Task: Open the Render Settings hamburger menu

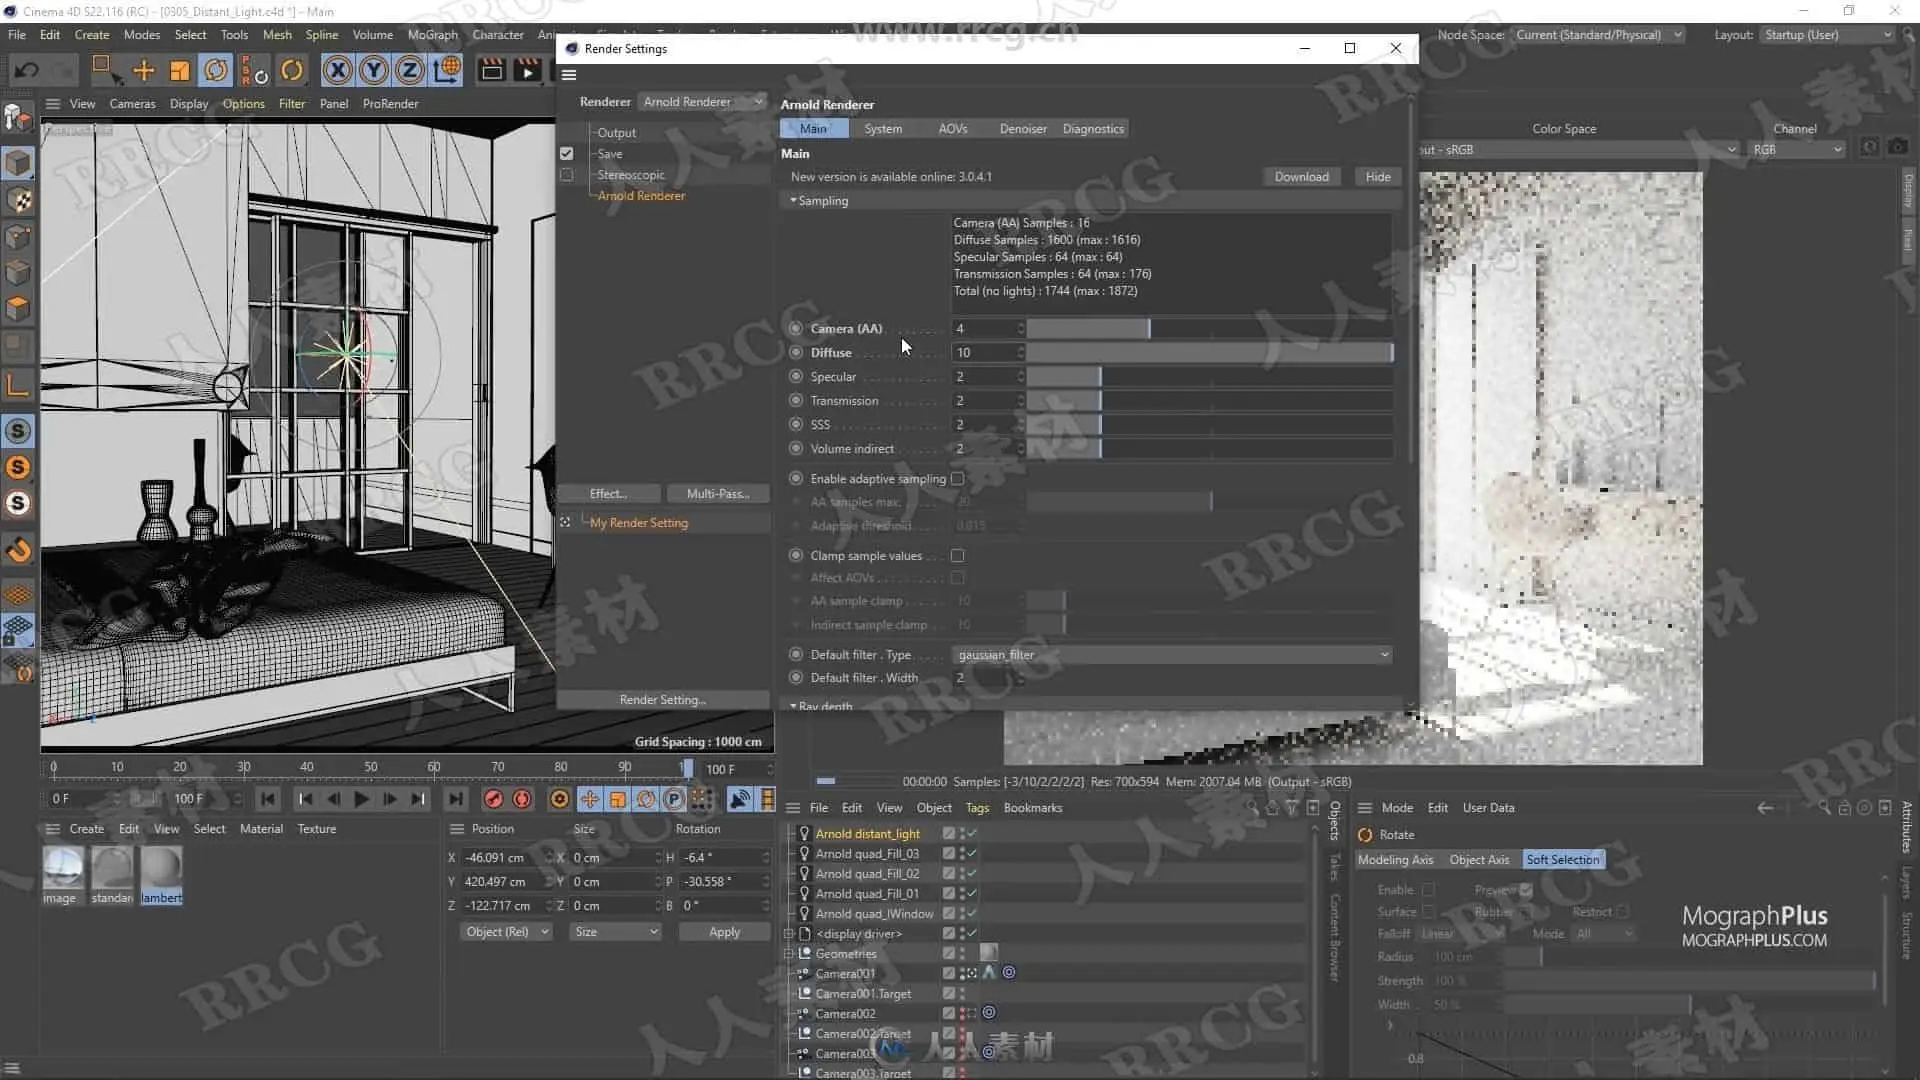Action: pyautogui.click(x=569, y=75)
